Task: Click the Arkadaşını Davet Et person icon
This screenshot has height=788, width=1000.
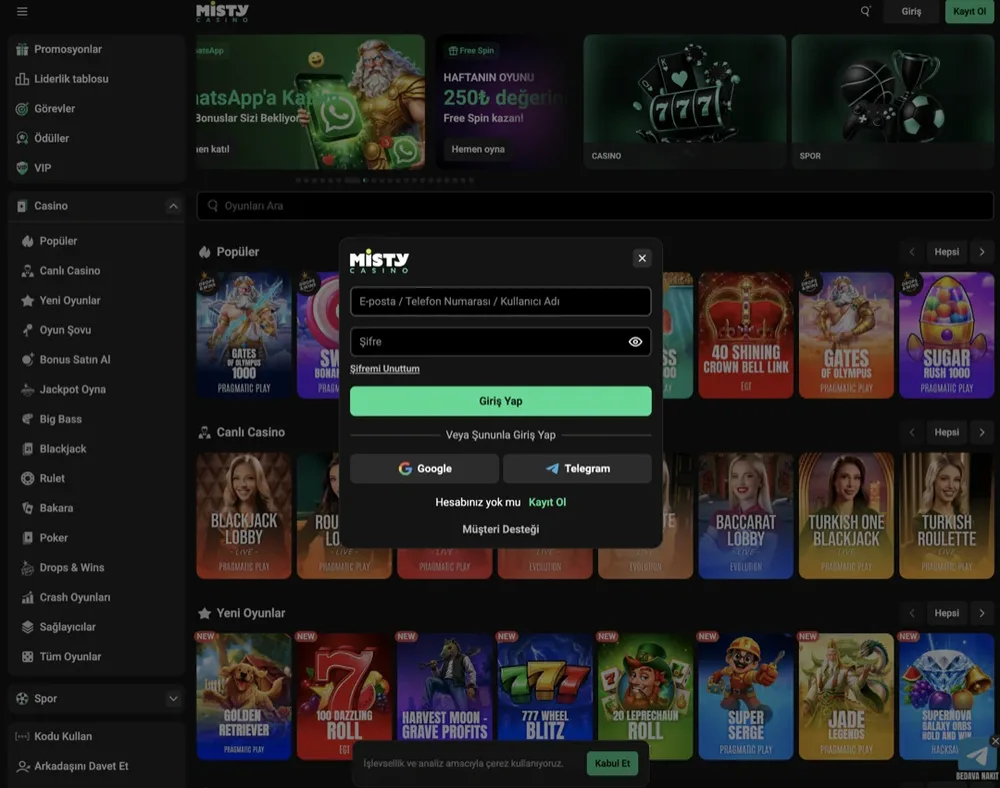Action: [x=22, y=766]
